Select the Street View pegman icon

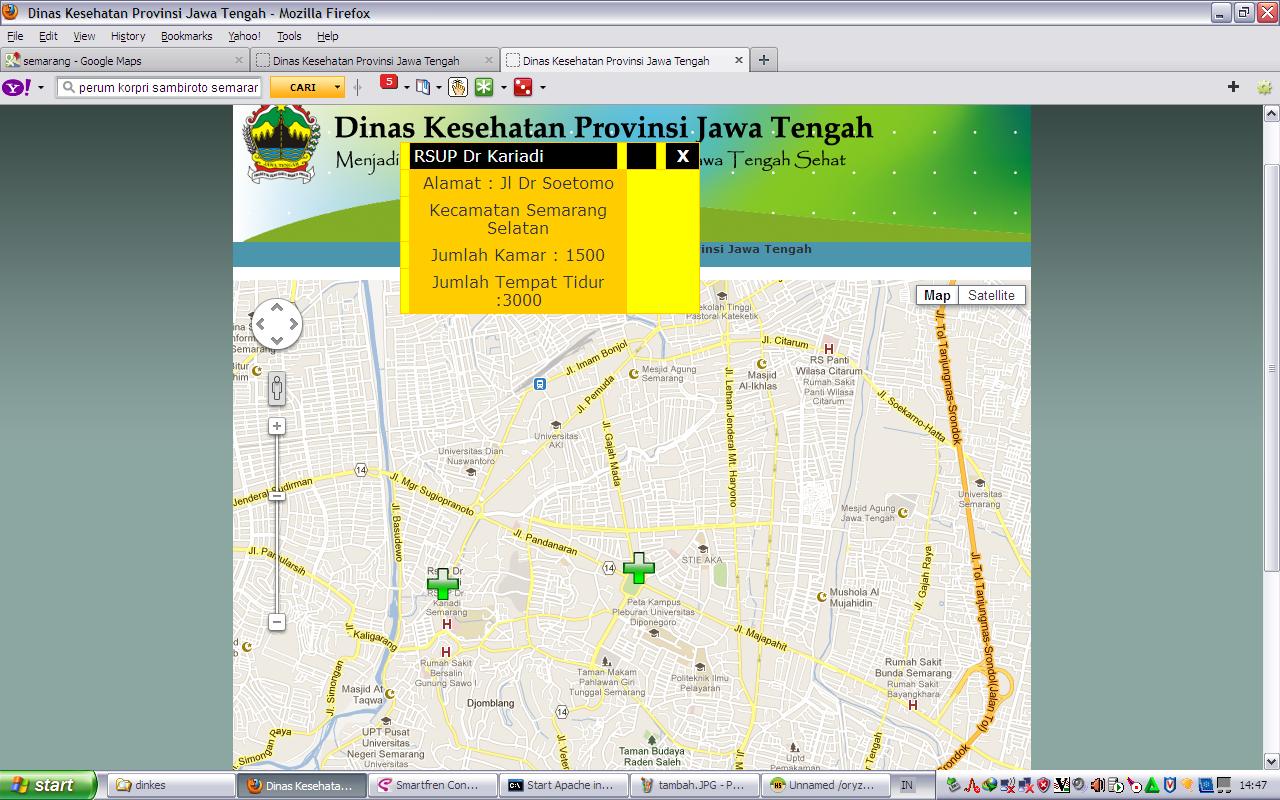pos(277,388)
